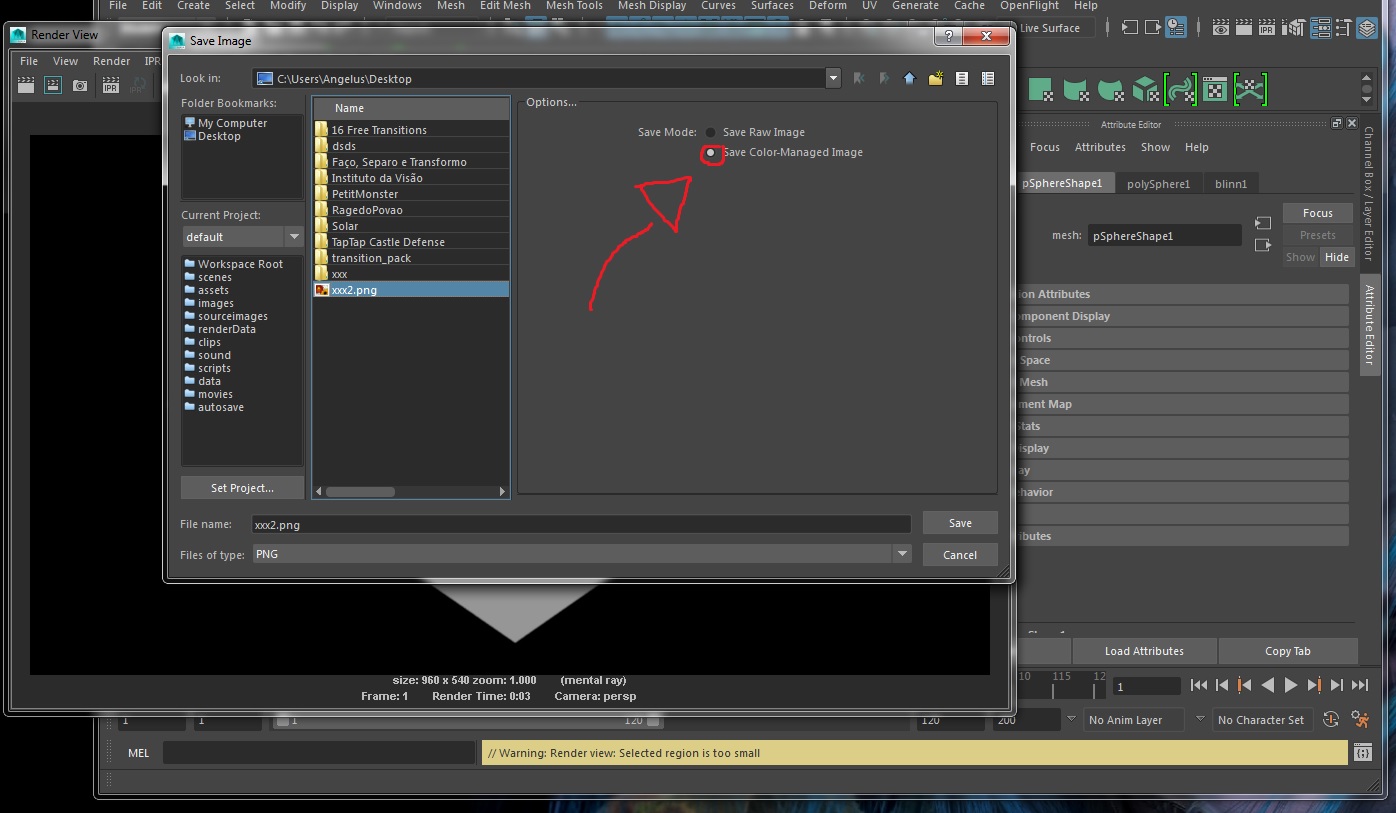This screenshot has height=813, width=1396.
Task: Click the construction history icon in the status line
Action: point(1176,28)
